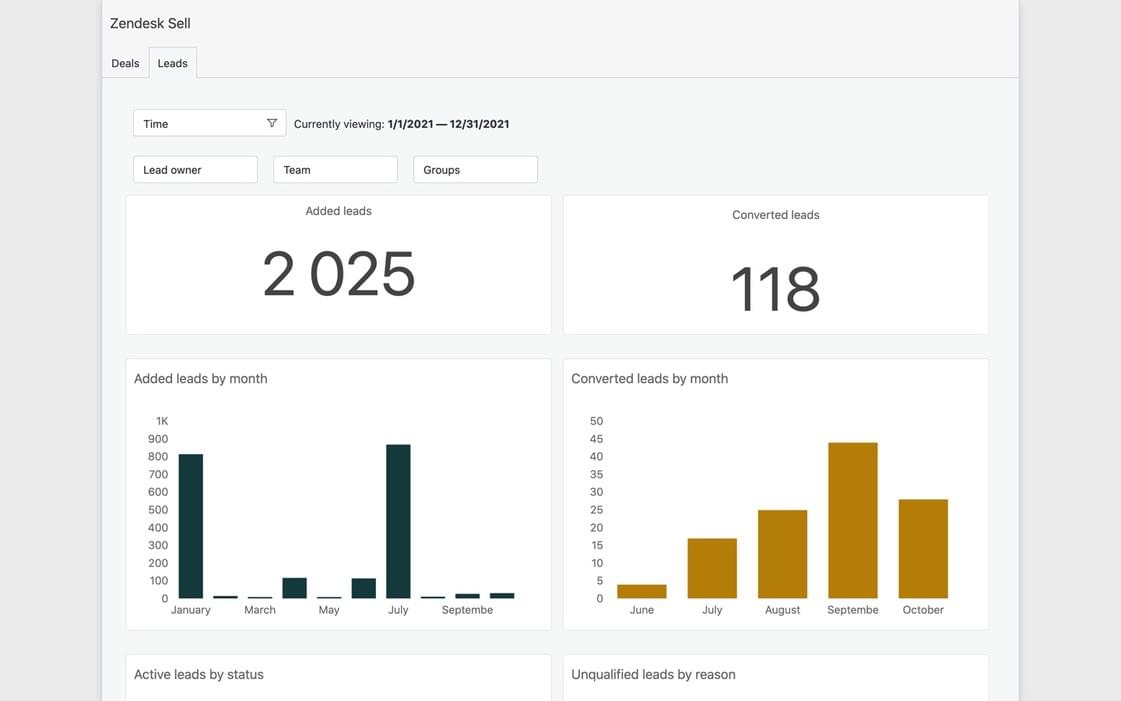This screenshot has width=1121, height=701.
Task: Click the October bar in Converted leads chart
Action: pos(923,549)
